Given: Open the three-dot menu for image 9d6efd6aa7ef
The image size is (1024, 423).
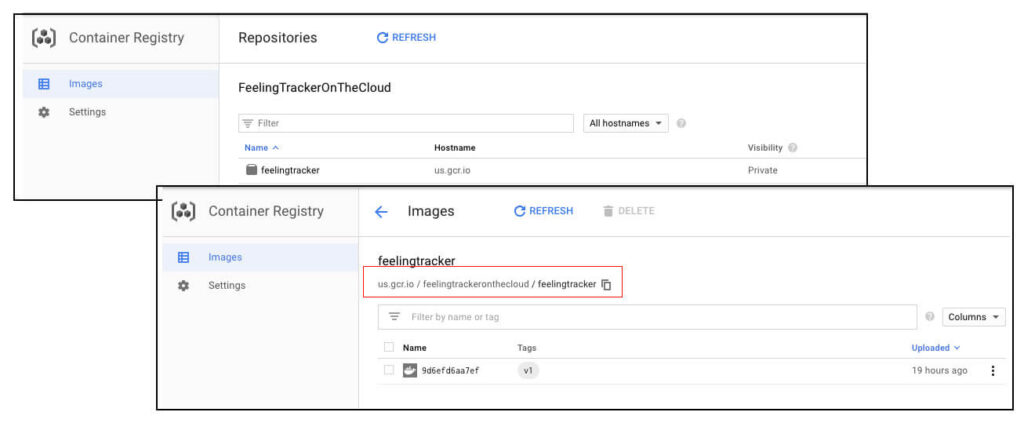Looking at the screenshot, I should pyautogui.click(x=993, y=371).
